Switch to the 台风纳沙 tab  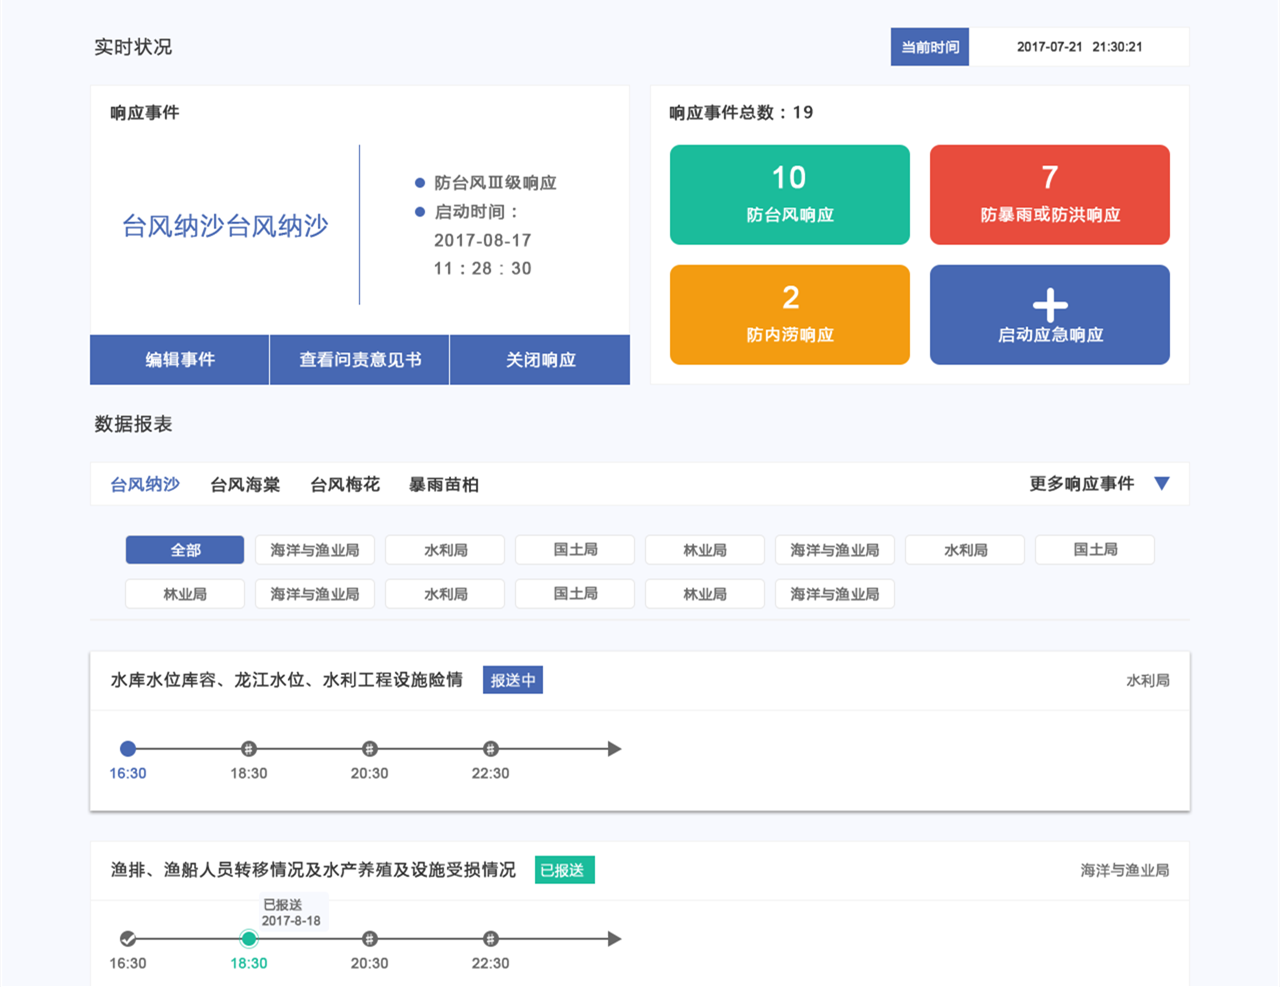pos(145,485)
